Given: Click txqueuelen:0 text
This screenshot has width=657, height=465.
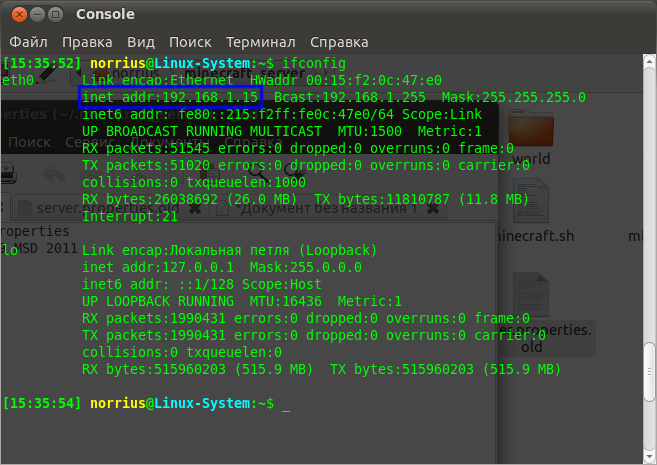Looking at the screenshot, I should pyautogui.click(x=234, y=352).
